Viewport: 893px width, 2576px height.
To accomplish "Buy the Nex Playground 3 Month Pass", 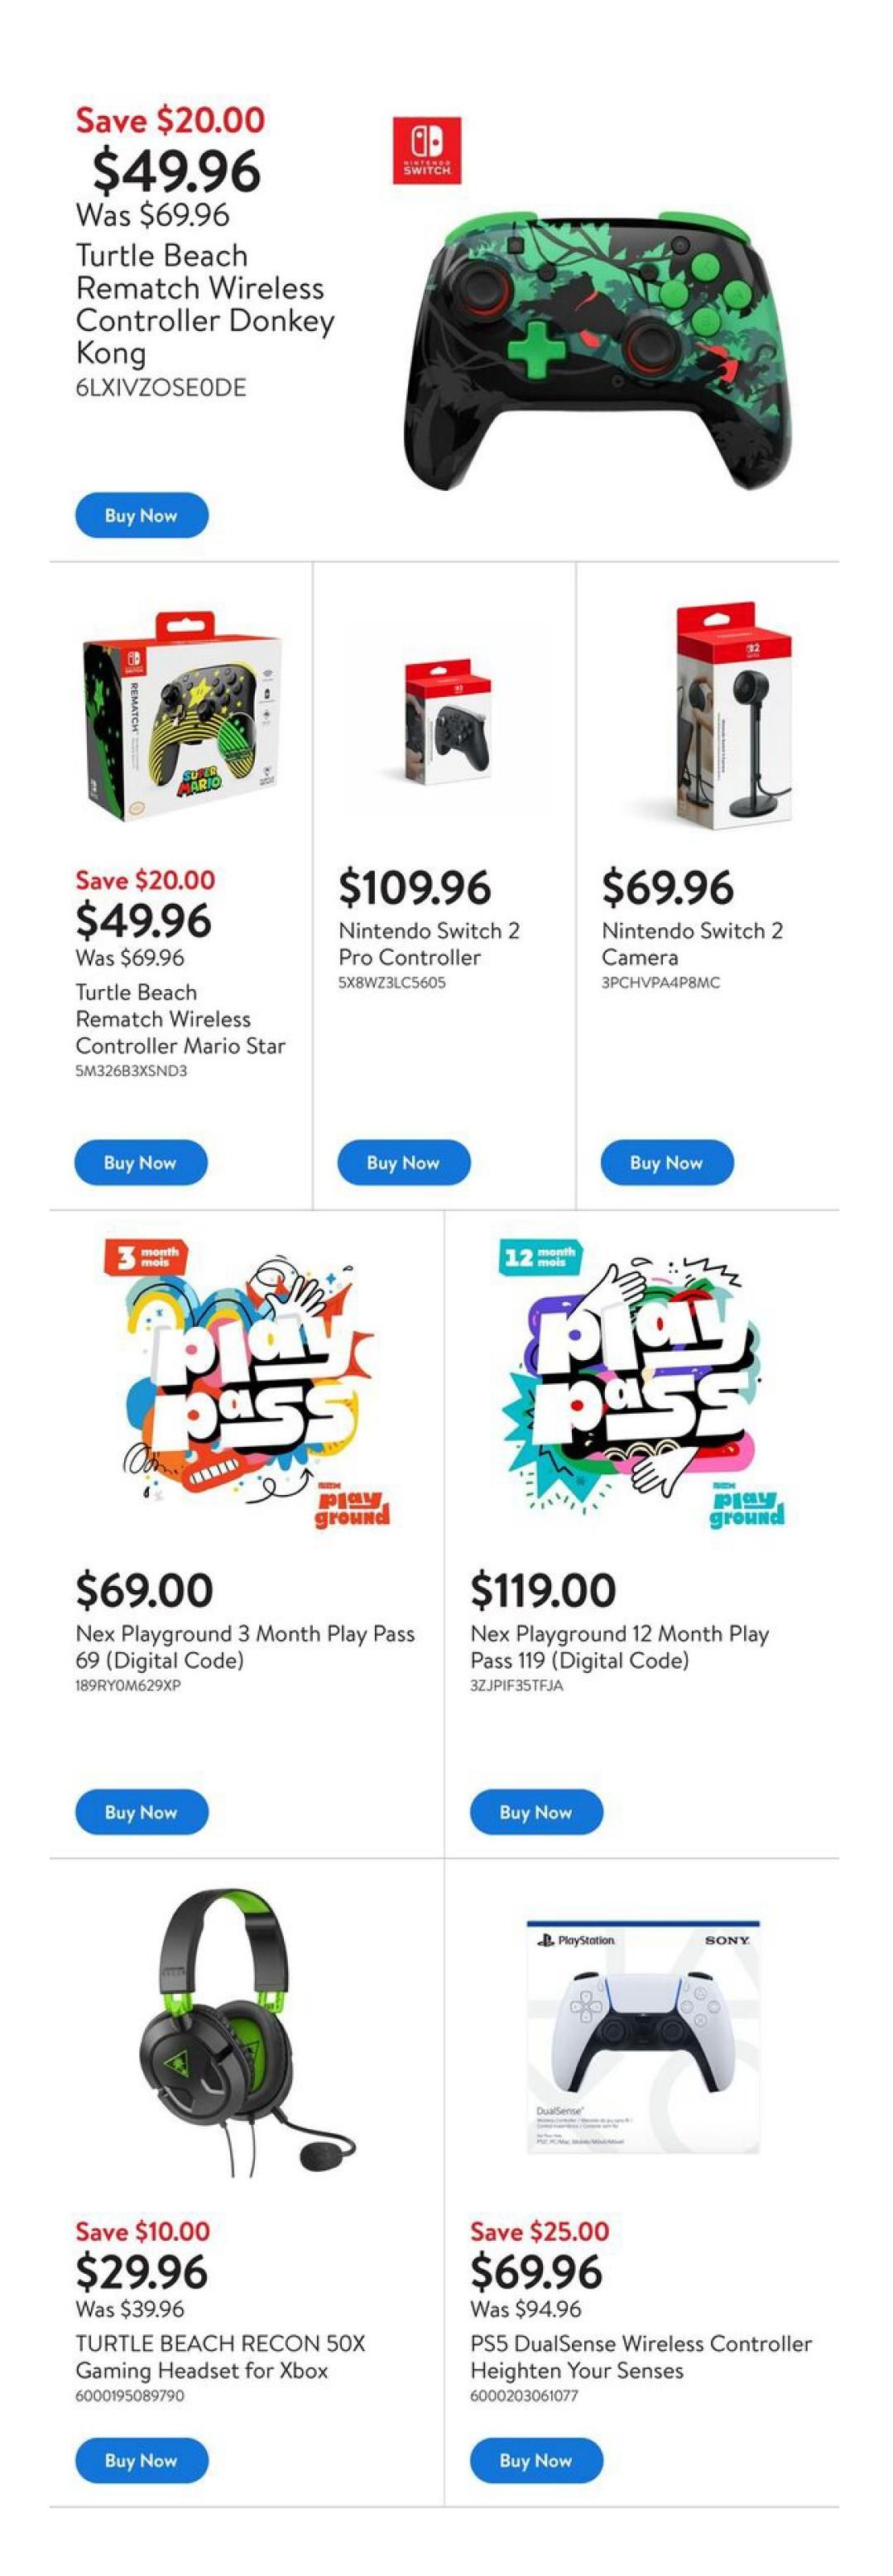I will click(141, 1812).
